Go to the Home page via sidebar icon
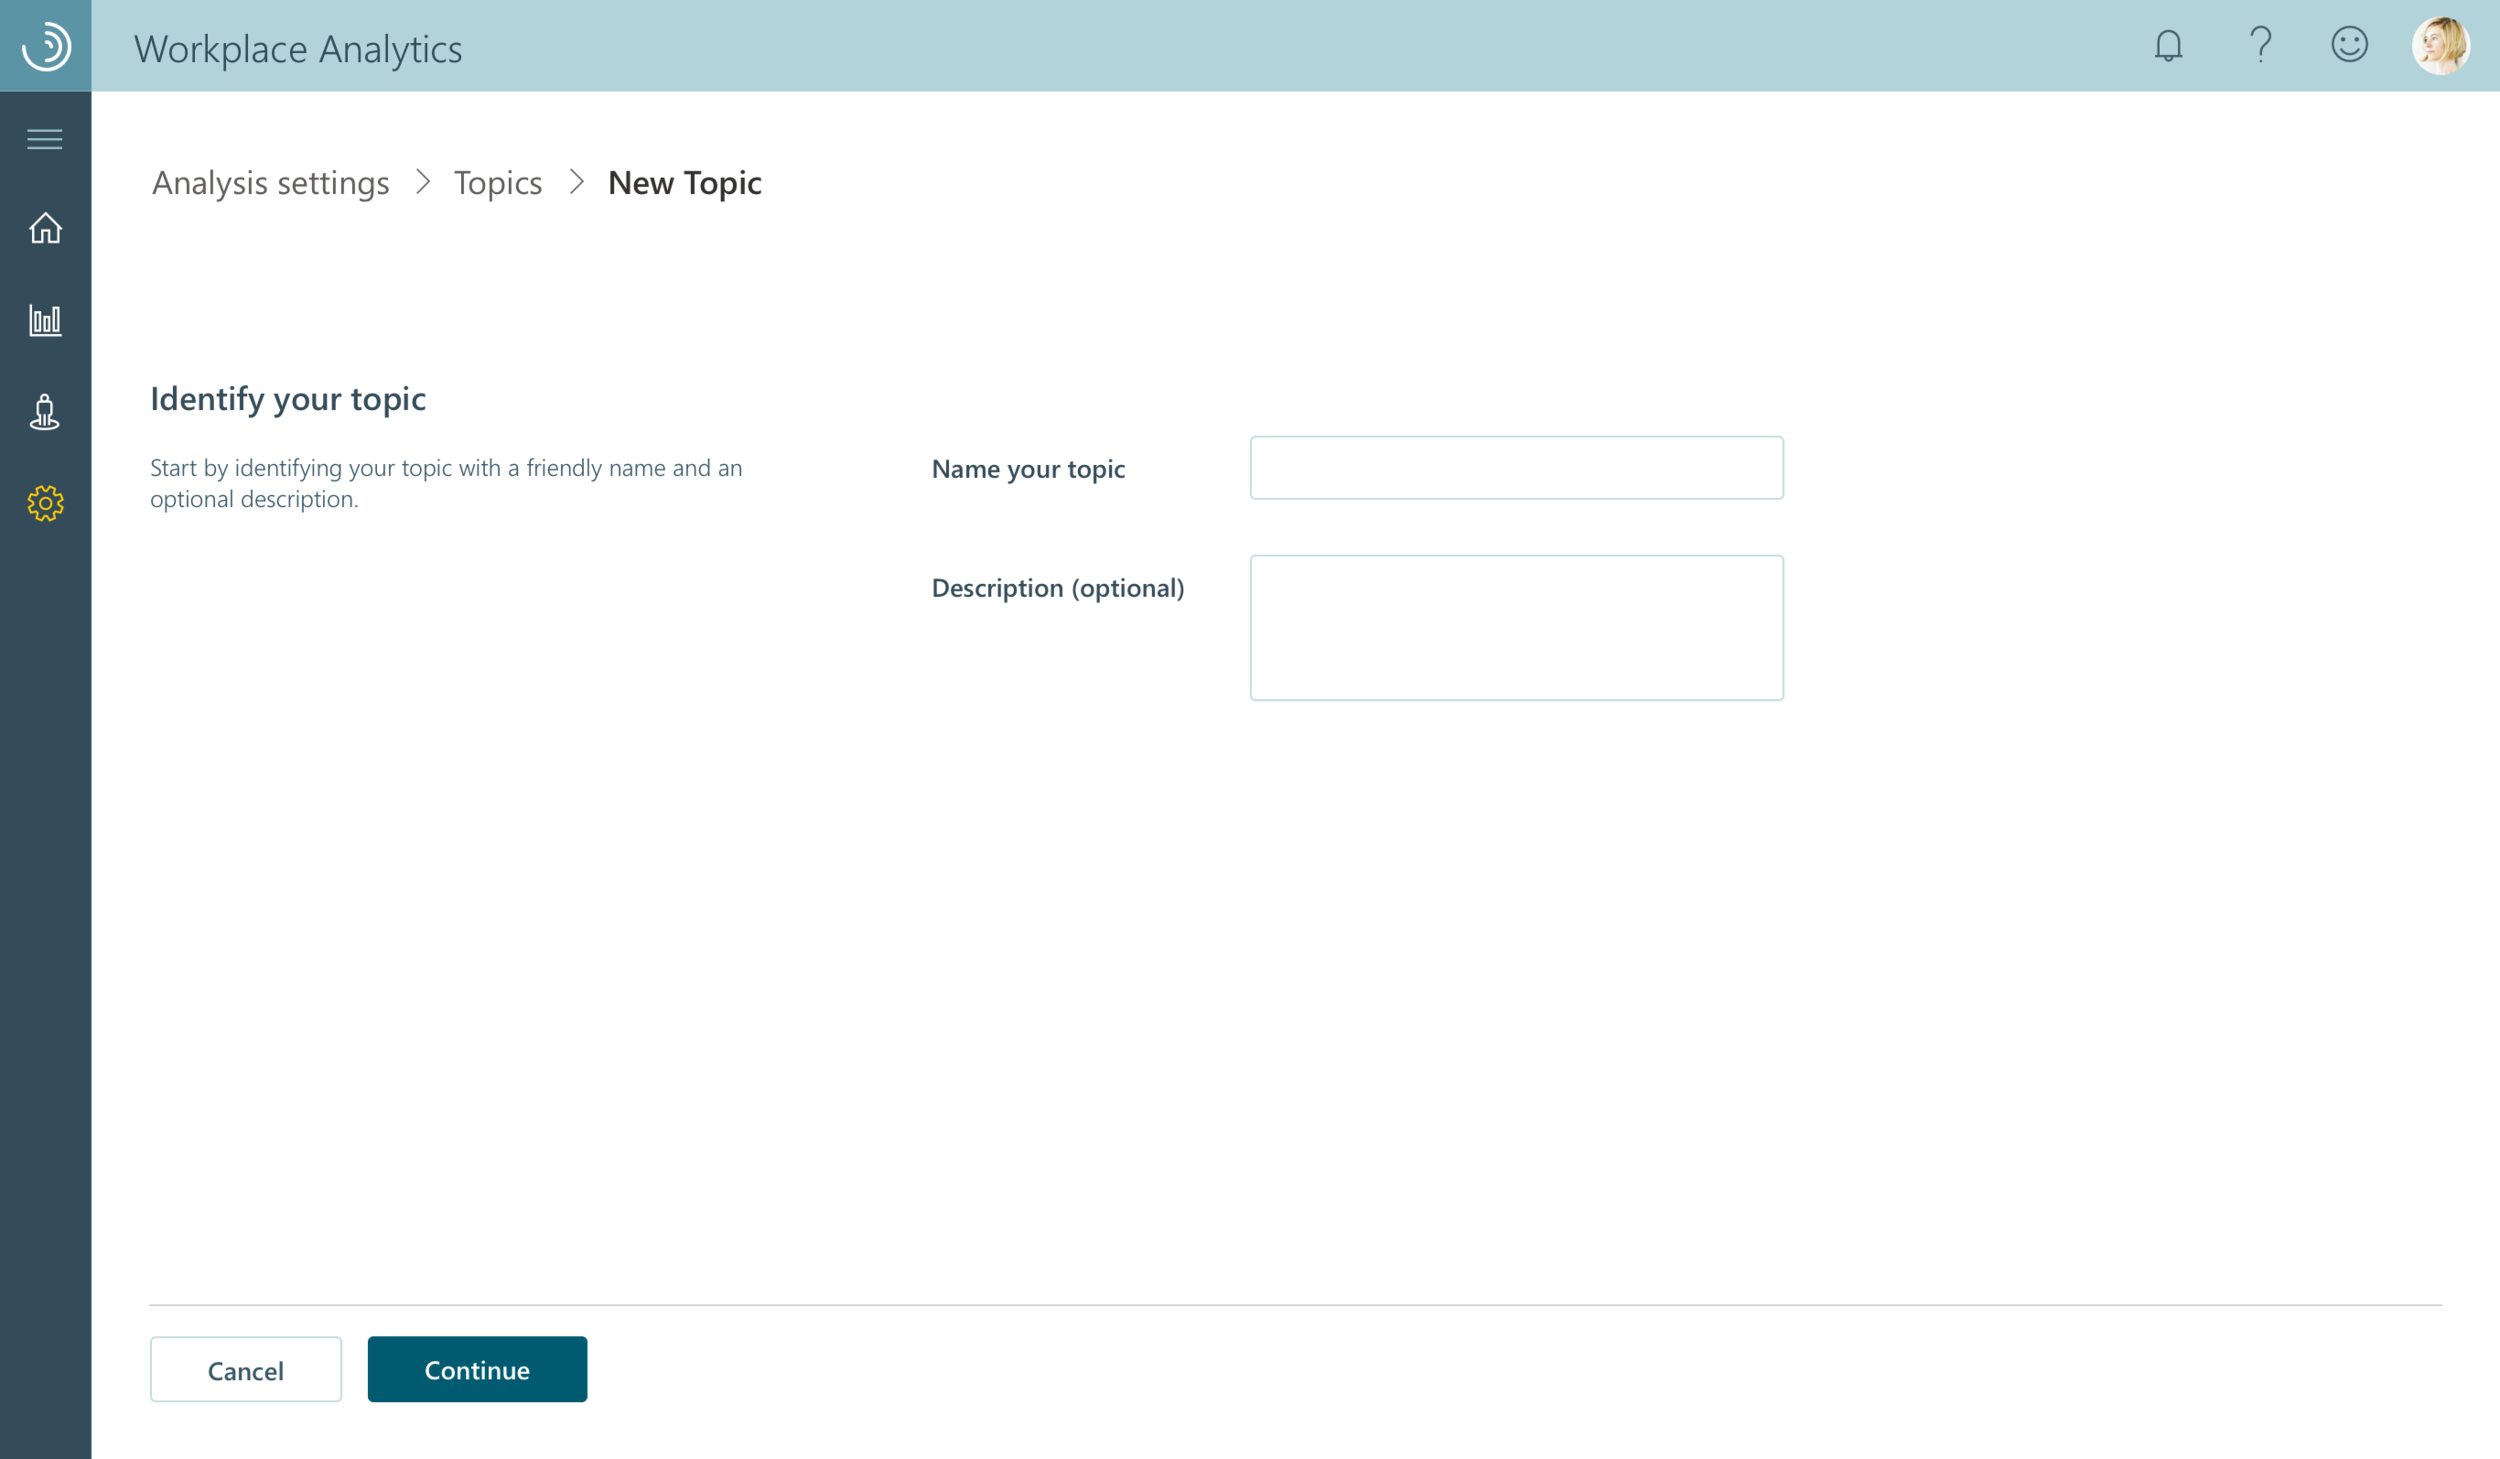The image size is (2500, 1459). pyautogui.click(x=45, y=228)
